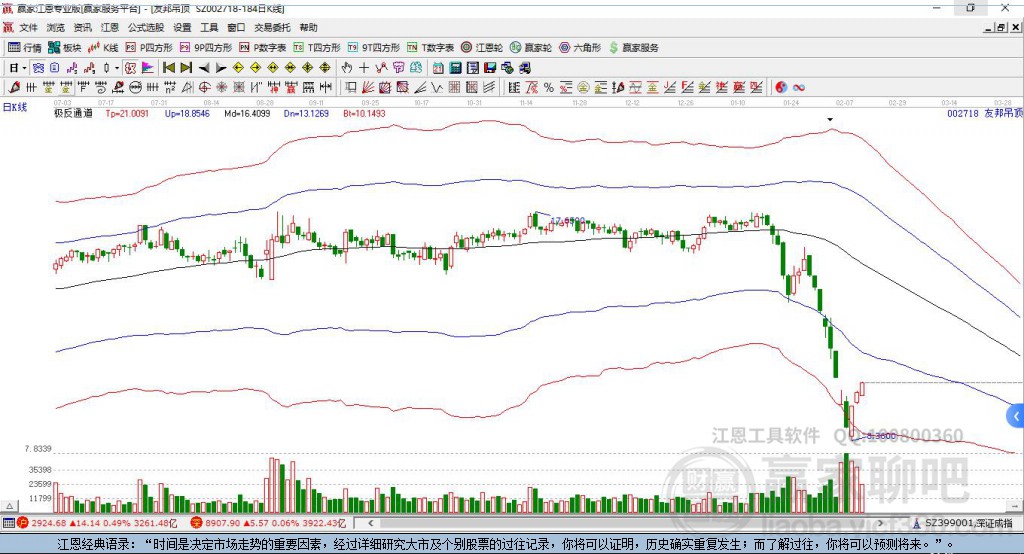Select the crosshair cursor tool

click(x=364, y=68)
